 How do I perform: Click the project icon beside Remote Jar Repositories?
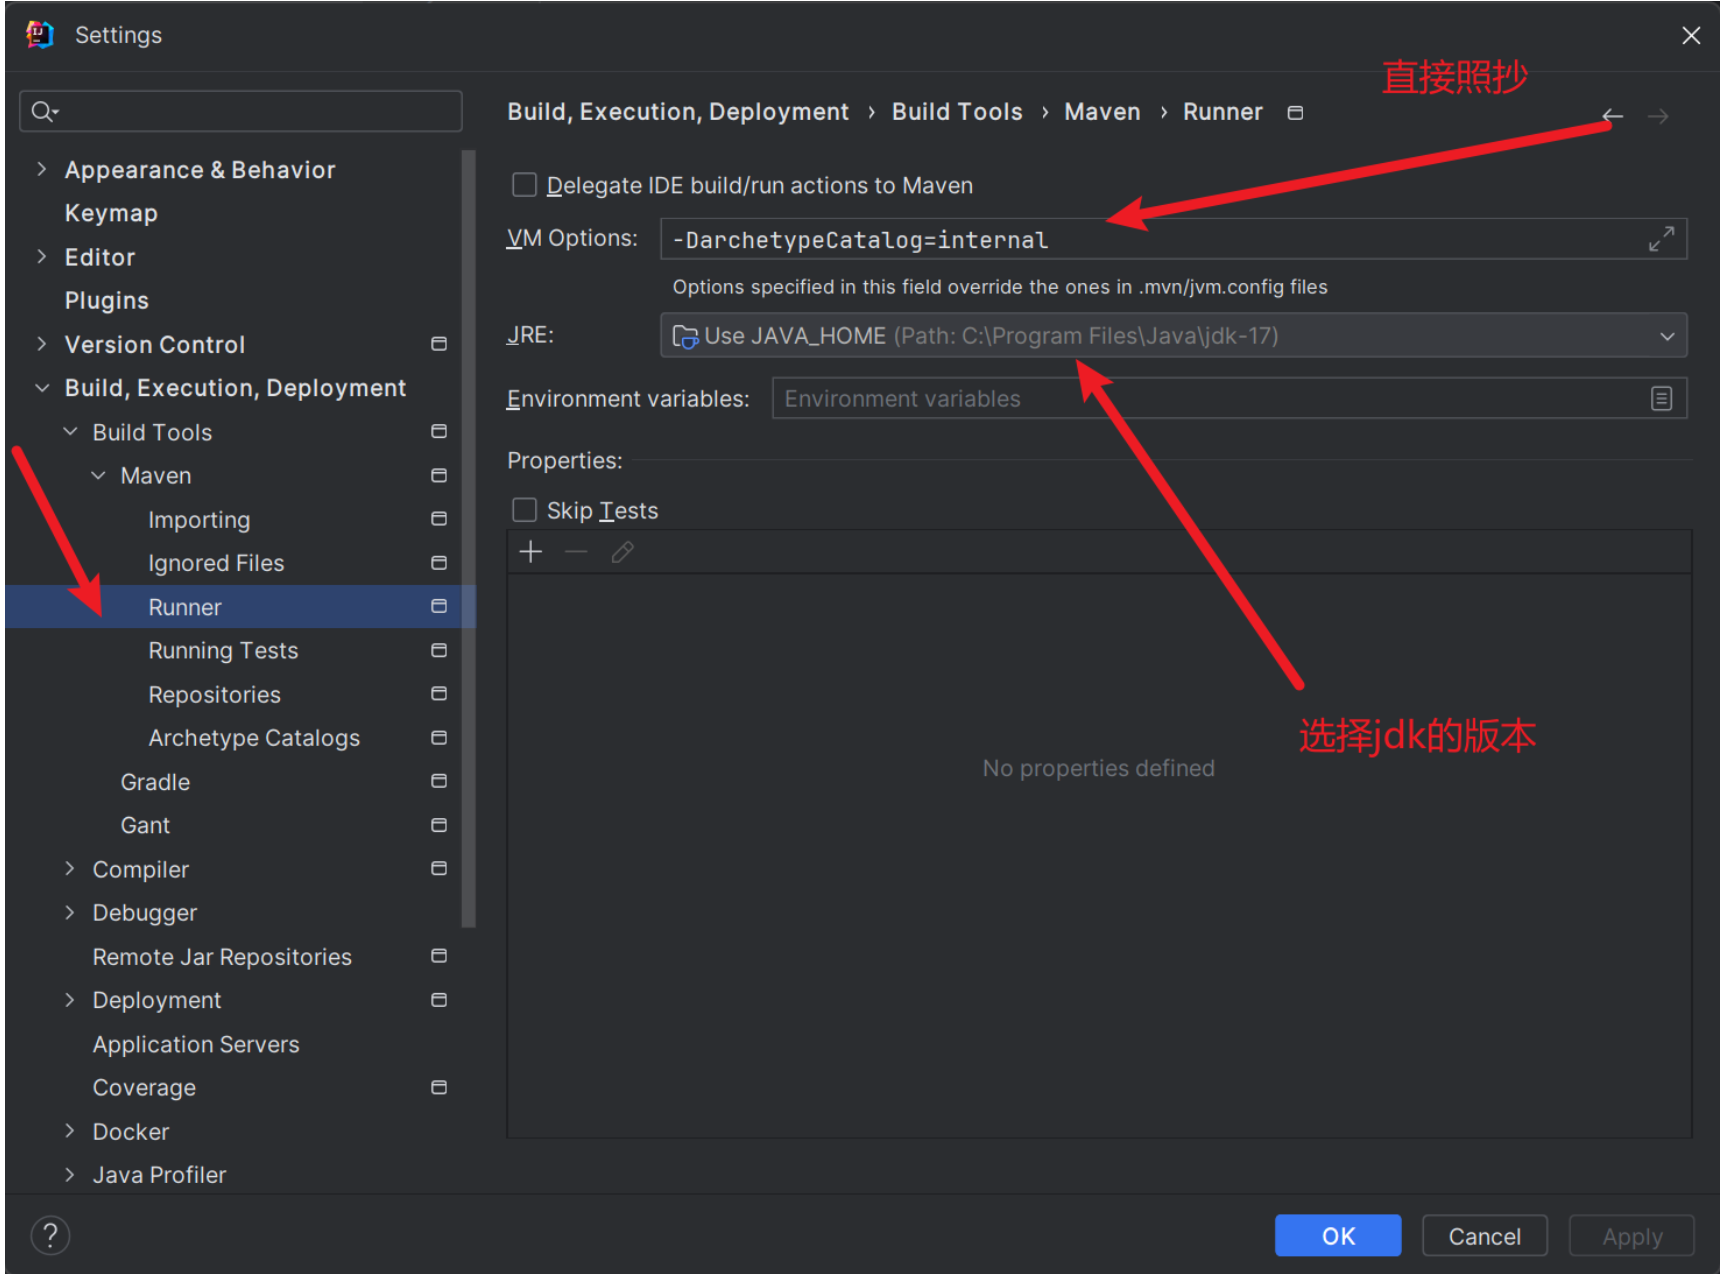click(439, 956)
